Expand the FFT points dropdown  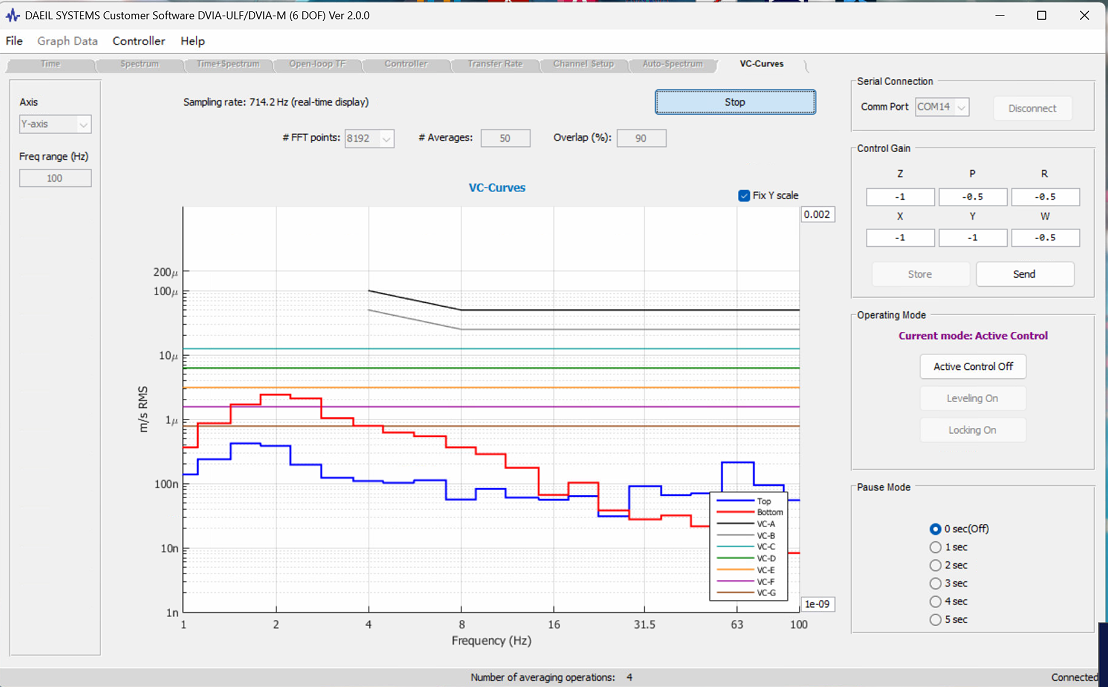[x=369, y=139]
